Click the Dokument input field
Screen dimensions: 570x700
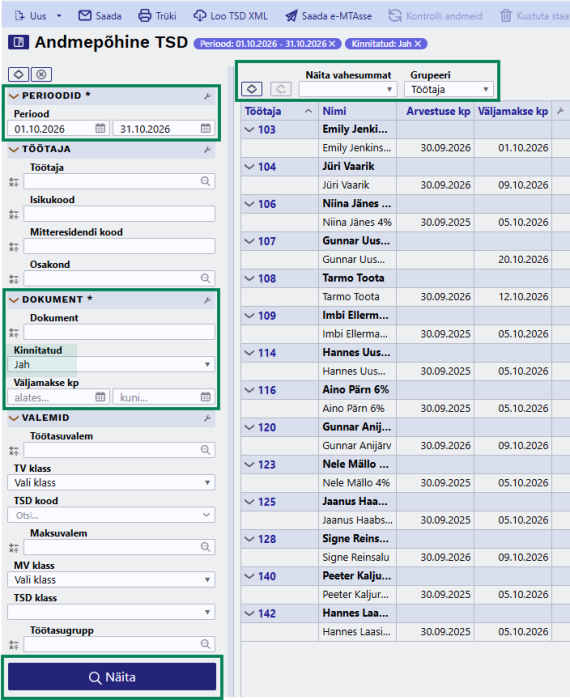point(119,332)
